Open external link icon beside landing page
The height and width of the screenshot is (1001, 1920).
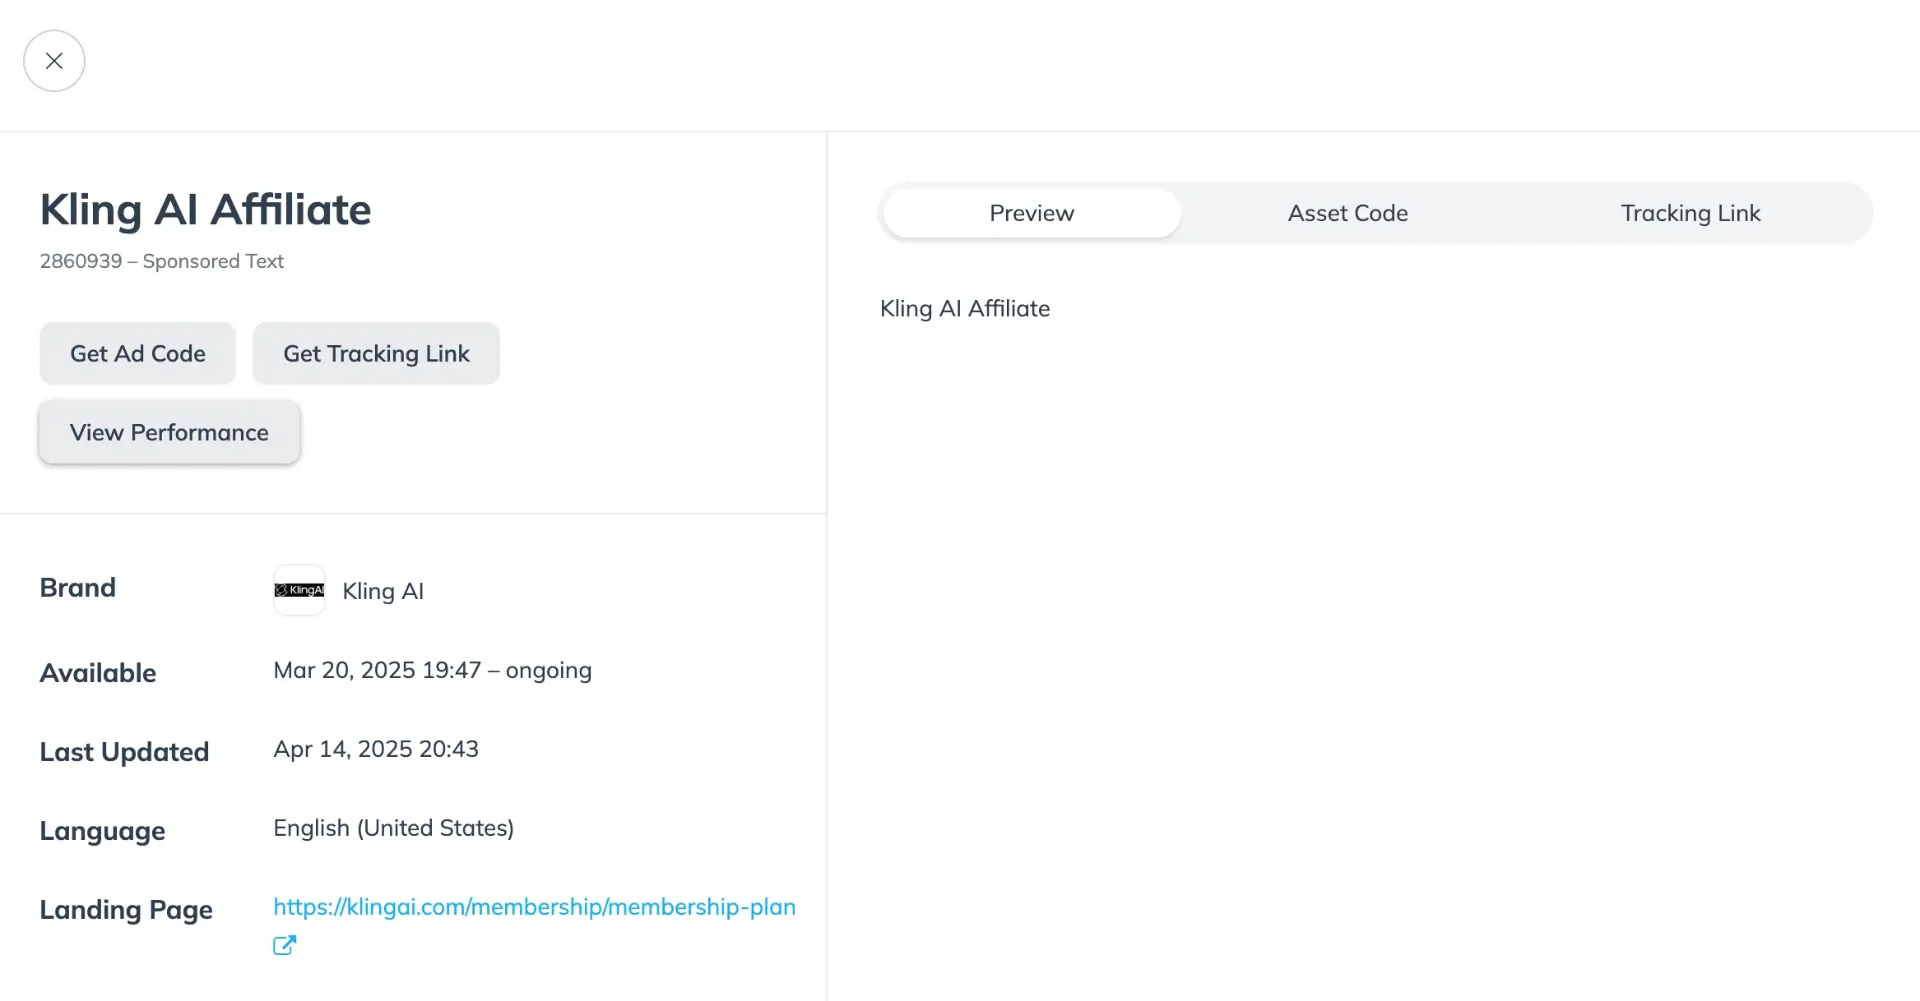point(285,945)
